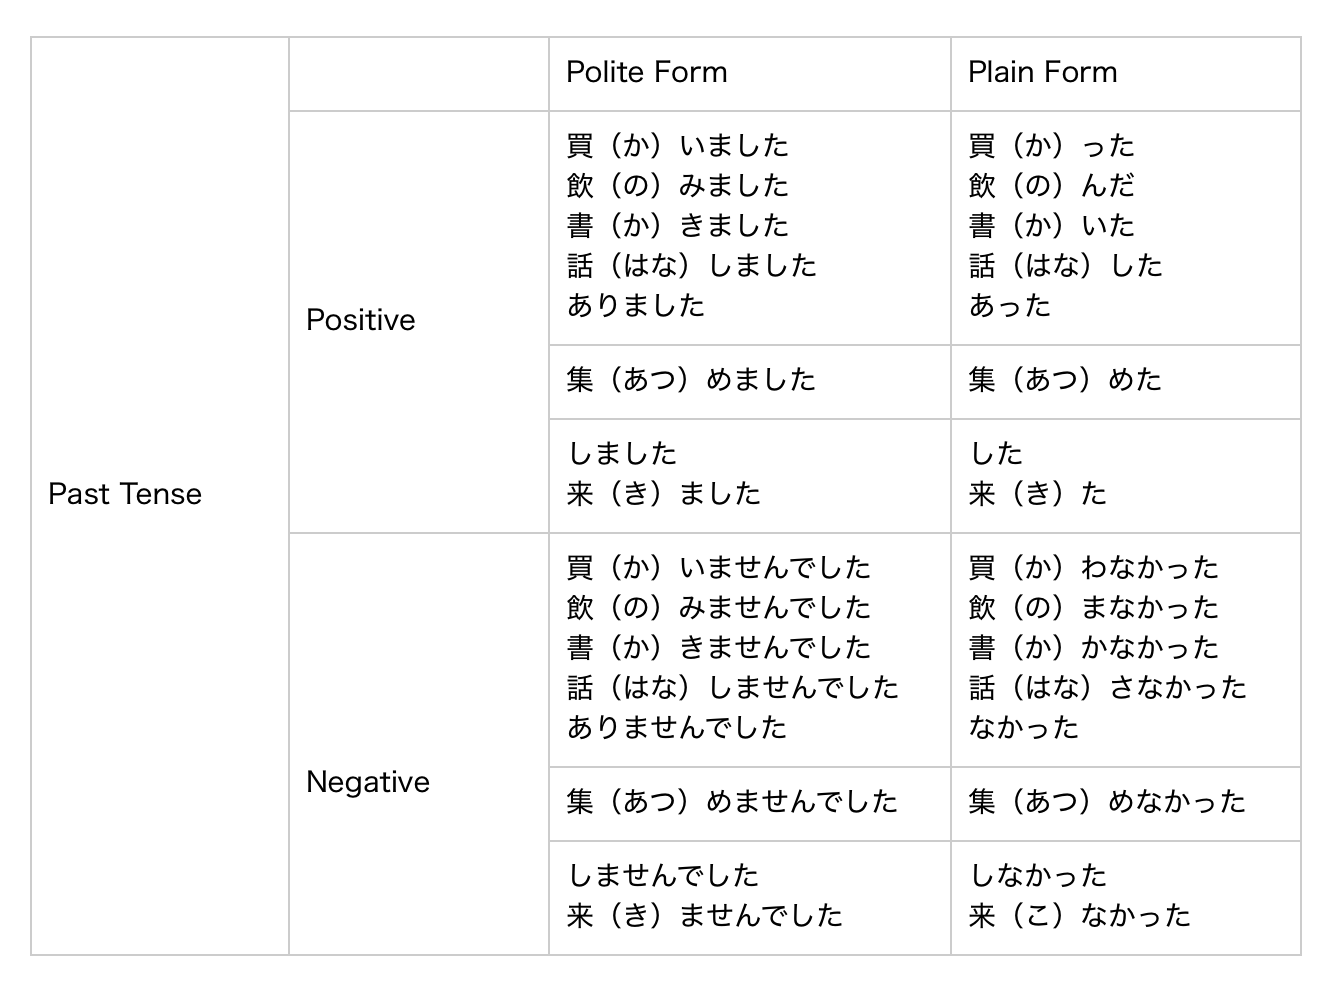Screen dimensions: 1340x986
Task: Select the "Polite Form" column header
Action: [x=646, y=72]
